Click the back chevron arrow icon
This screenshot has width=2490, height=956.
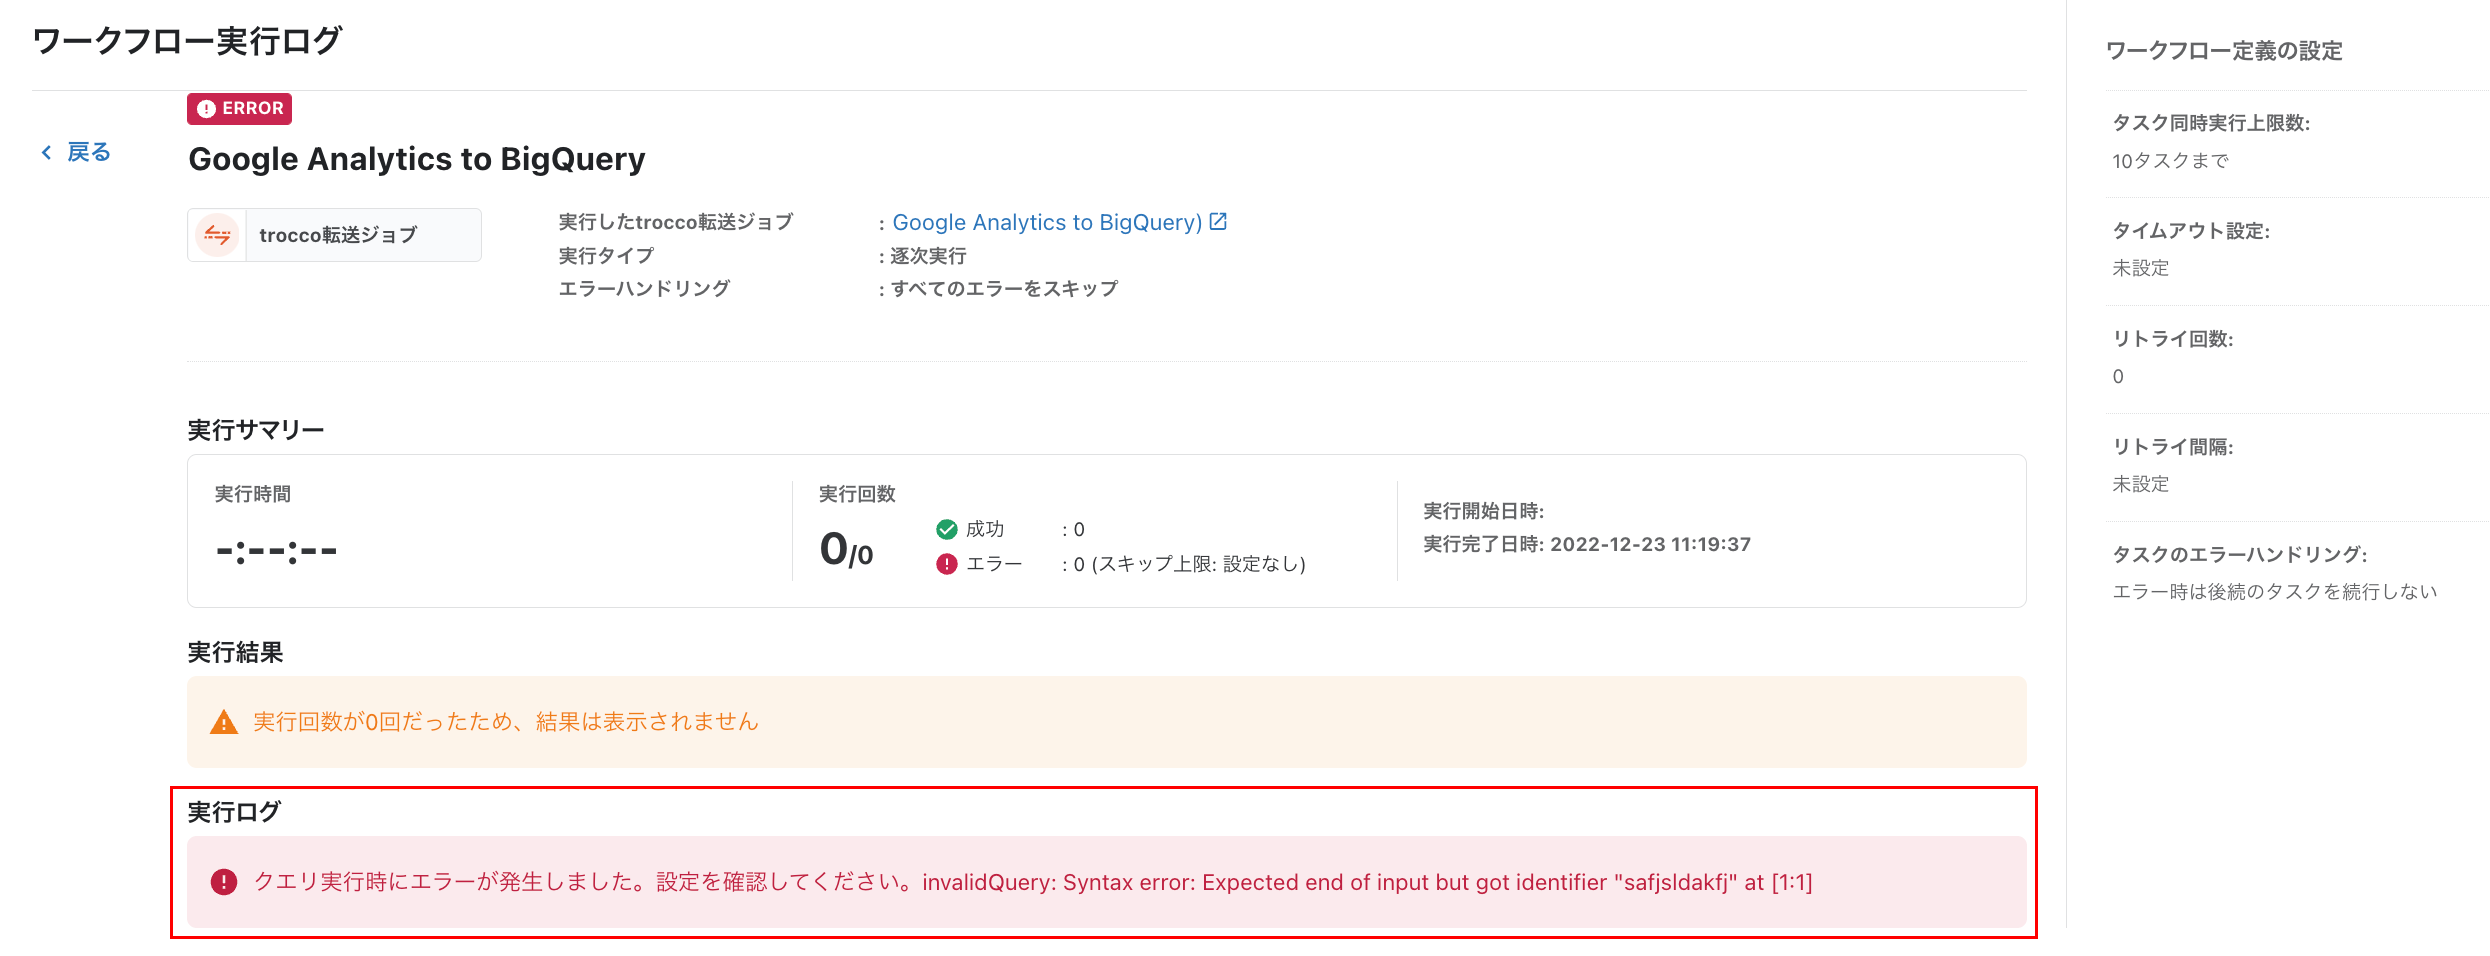coord(46,152)
